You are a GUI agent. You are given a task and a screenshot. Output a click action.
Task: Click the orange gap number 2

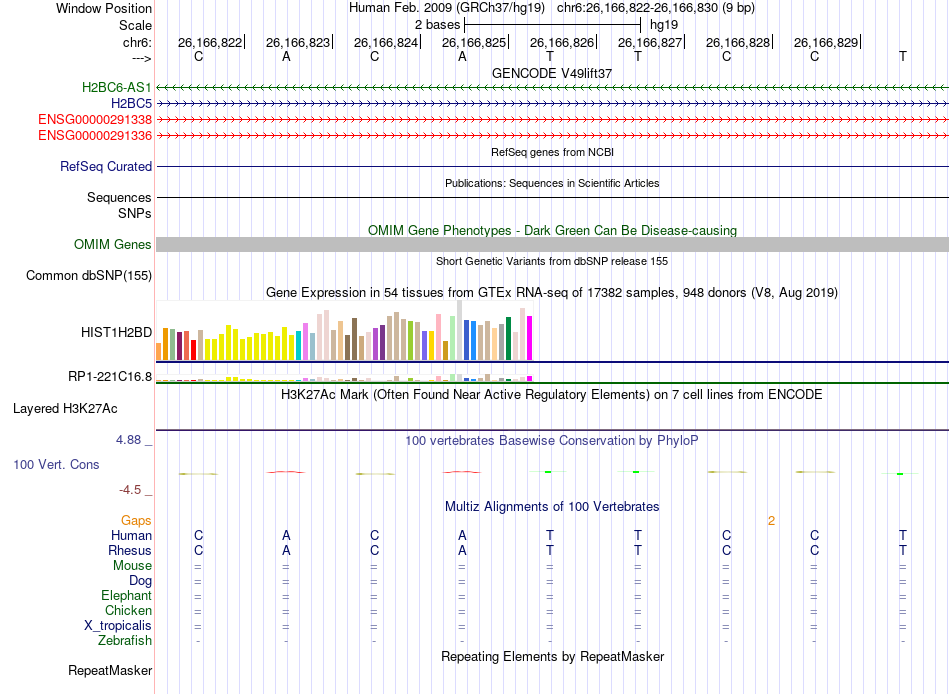point(771,521)
